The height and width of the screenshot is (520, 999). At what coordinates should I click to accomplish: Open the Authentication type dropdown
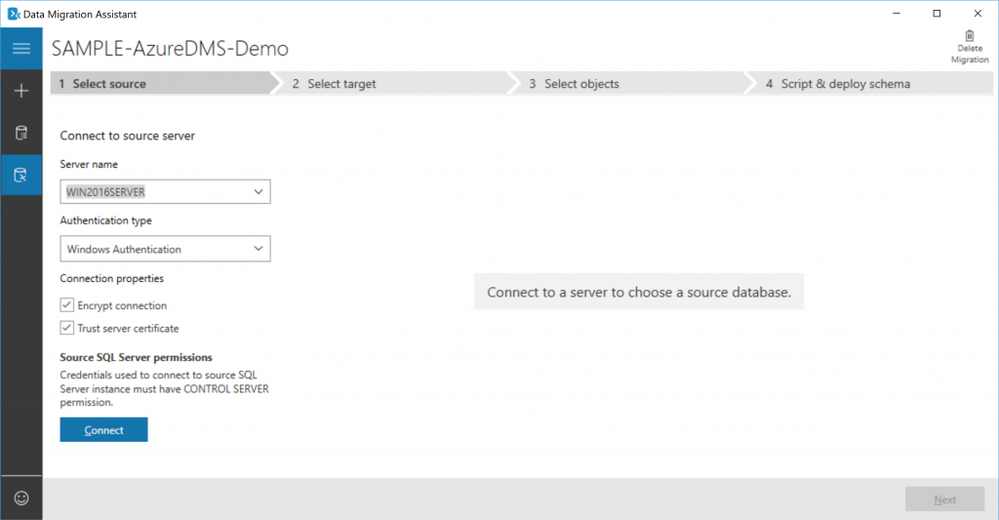(165, 249)
